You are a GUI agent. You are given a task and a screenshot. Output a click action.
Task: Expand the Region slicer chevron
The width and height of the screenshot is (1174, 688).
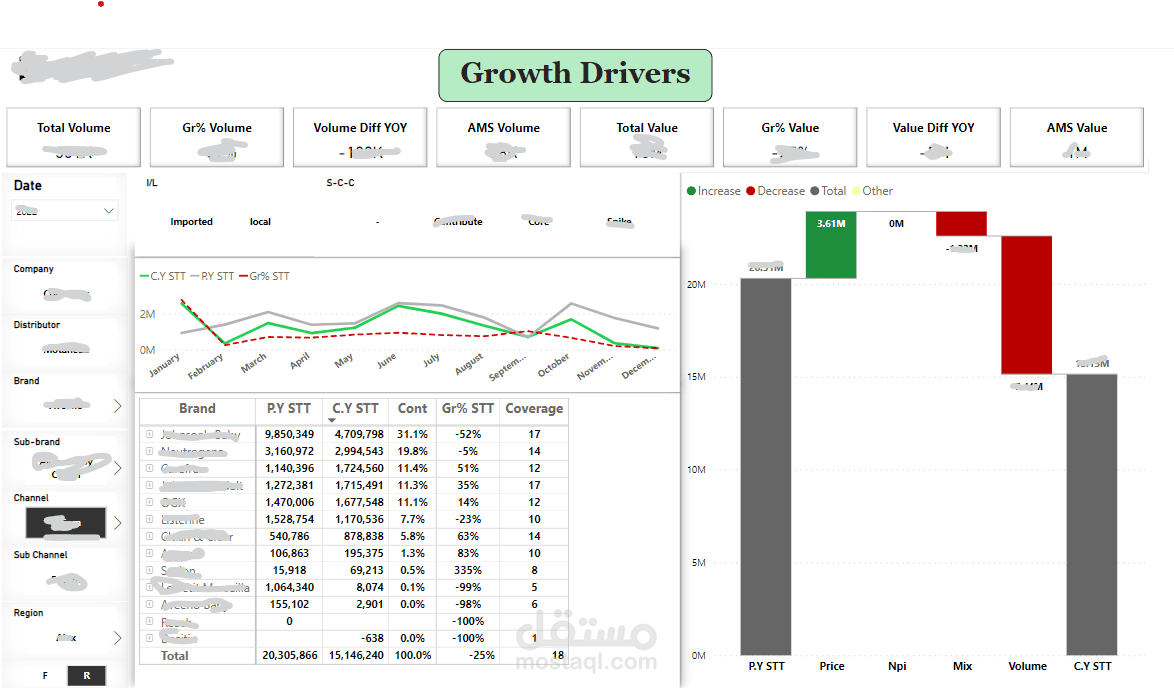tap(117, 637)
